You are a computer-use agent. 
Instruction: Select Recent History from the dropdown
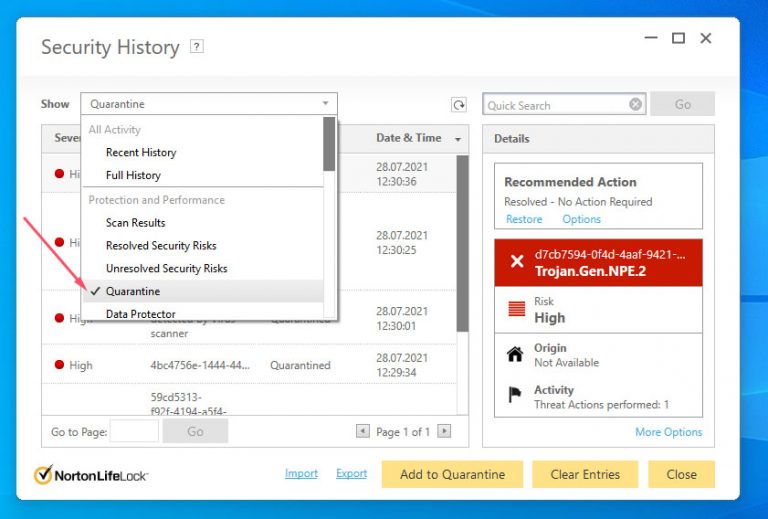coord(141,152)
